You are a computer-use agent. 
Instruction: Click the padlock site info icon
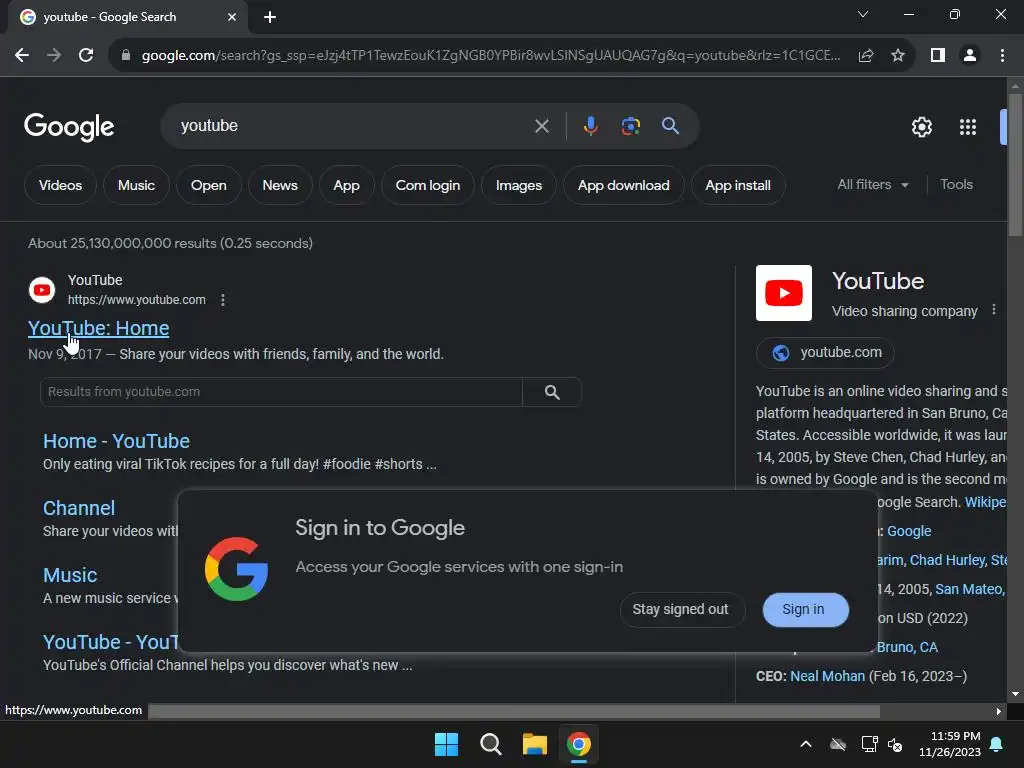click(126, 56)
